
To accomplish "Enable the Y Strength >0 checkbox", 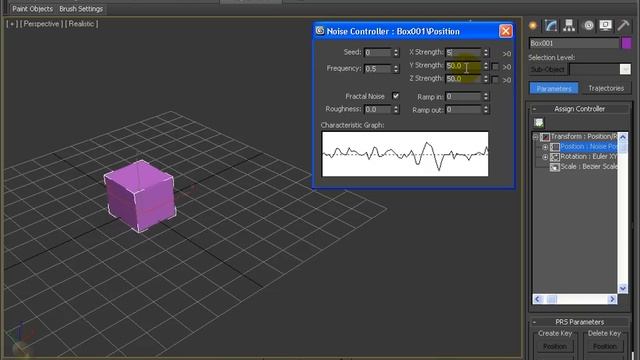I will pyautogui.click(x=495, y=66).
